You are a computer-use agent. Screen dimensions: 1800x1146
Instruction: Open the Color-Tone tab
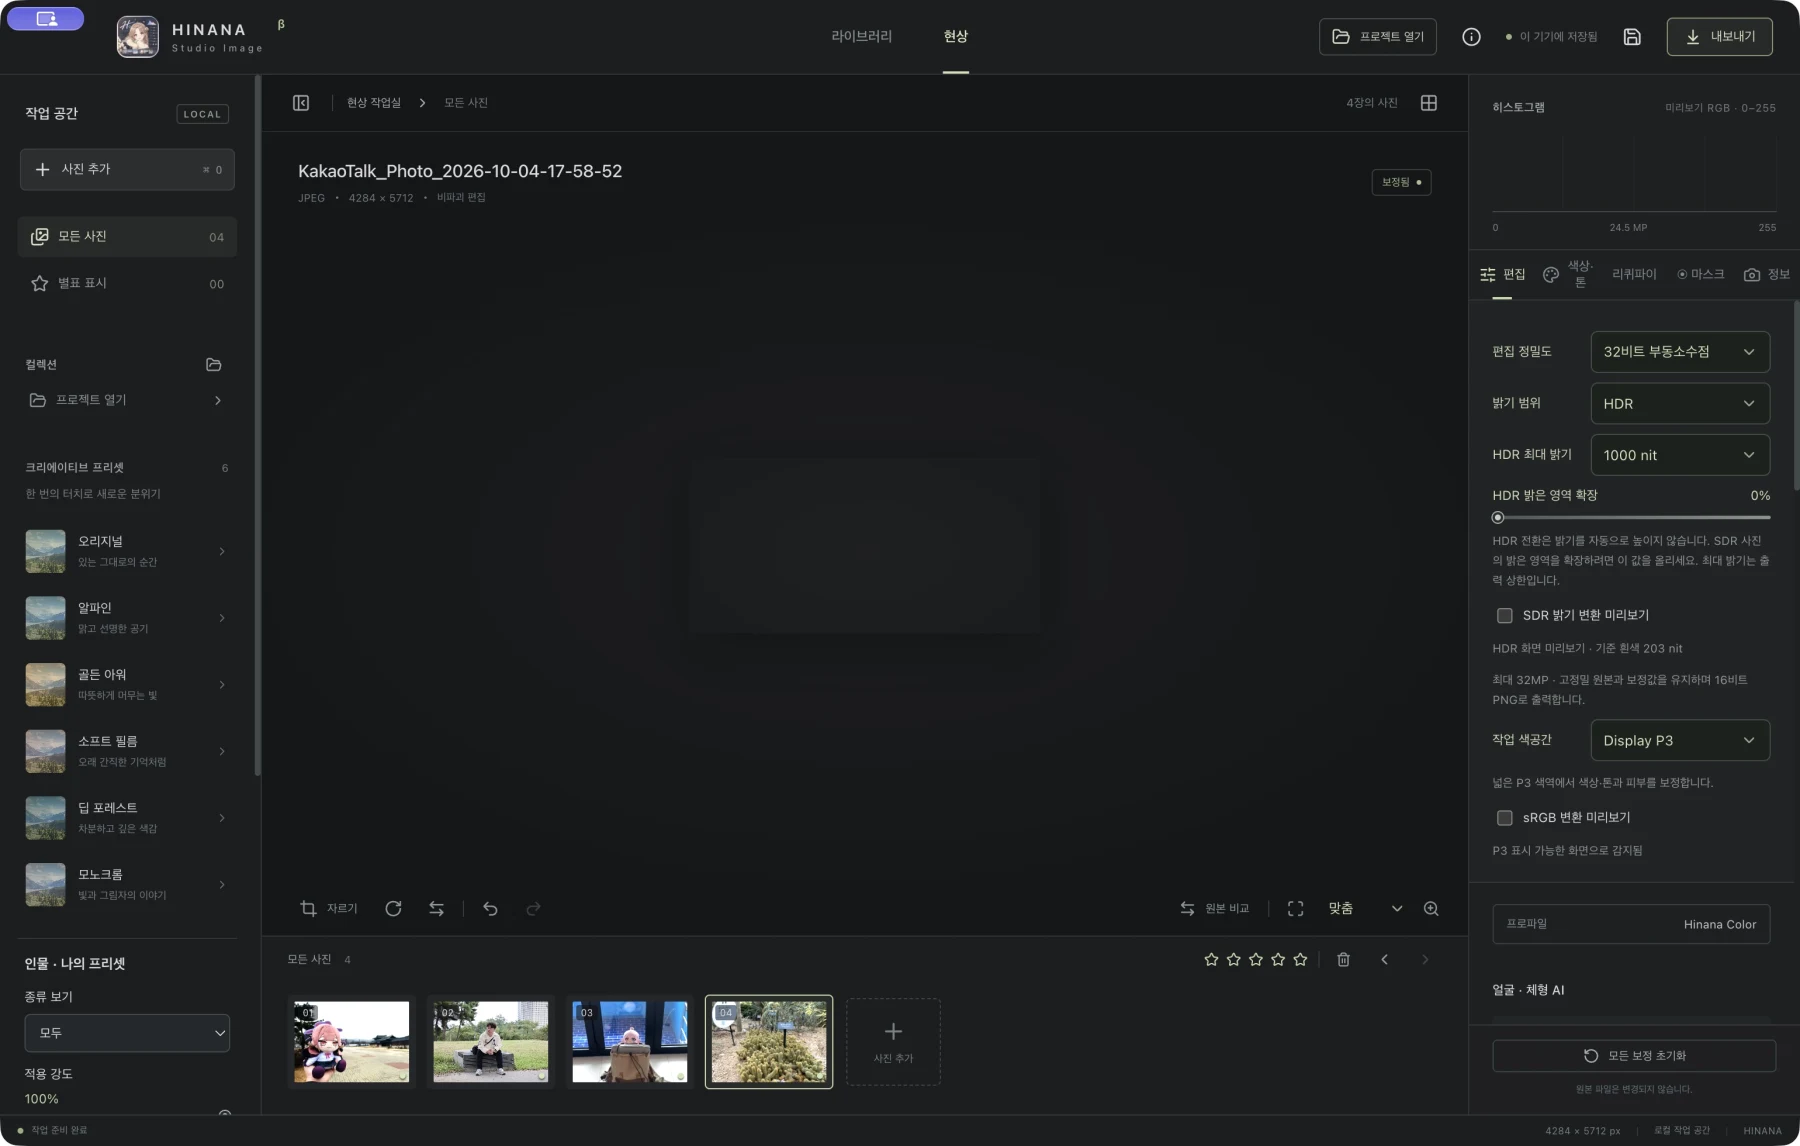(1568, 274)
